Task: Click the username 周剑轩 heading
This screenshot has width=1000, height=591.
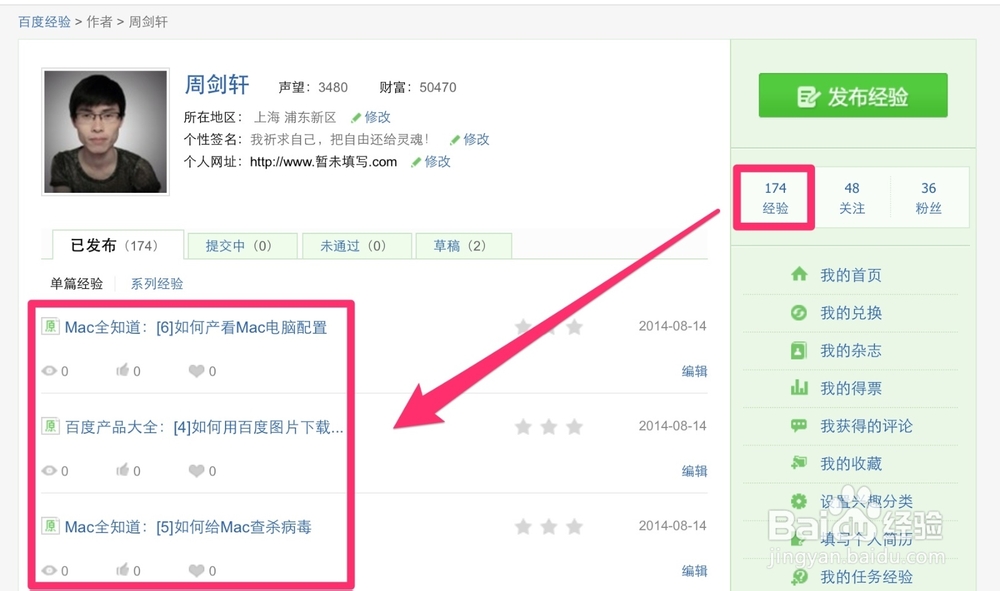Action: [217, 85]
